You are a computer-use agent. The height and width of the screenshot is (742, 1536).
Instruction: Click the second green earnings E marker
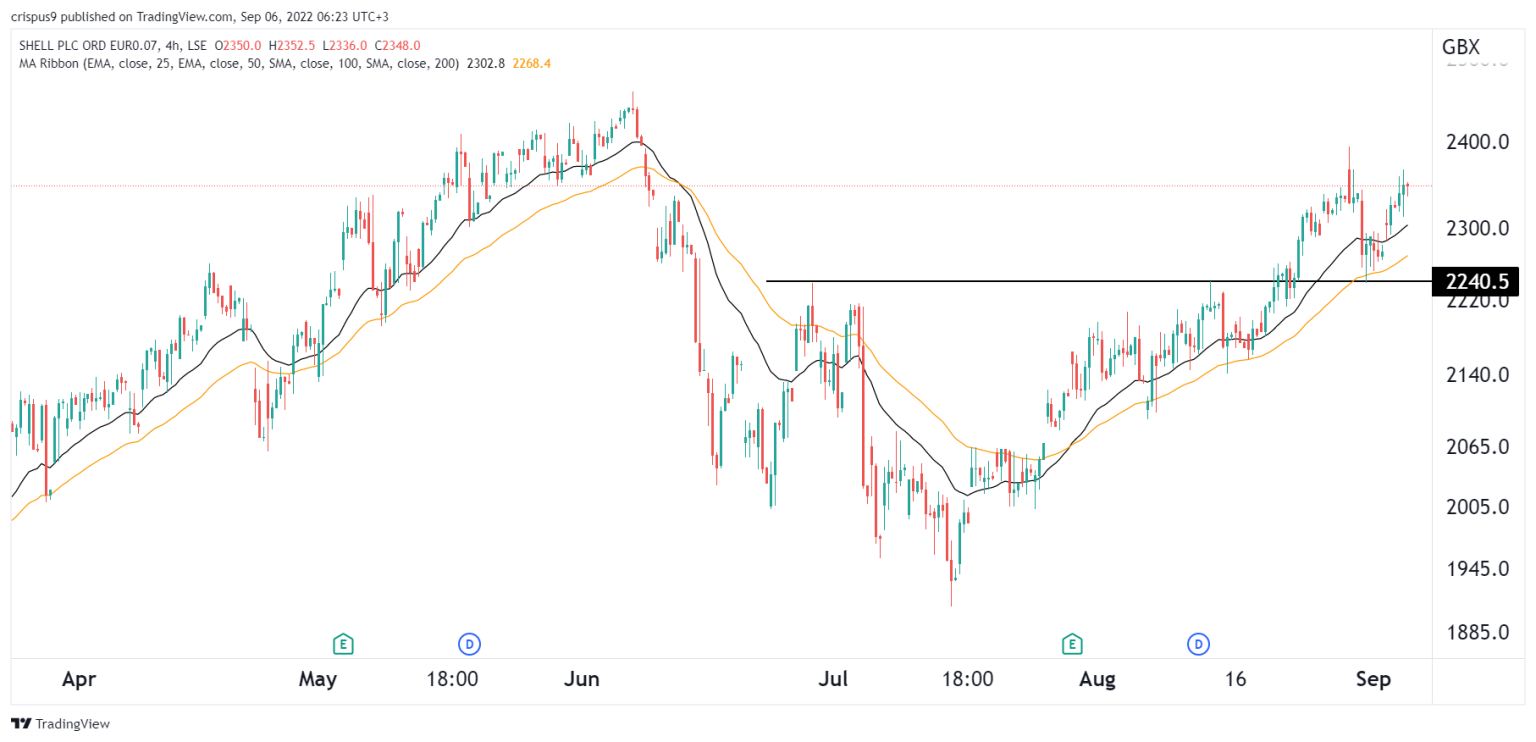coord(1073,642)
